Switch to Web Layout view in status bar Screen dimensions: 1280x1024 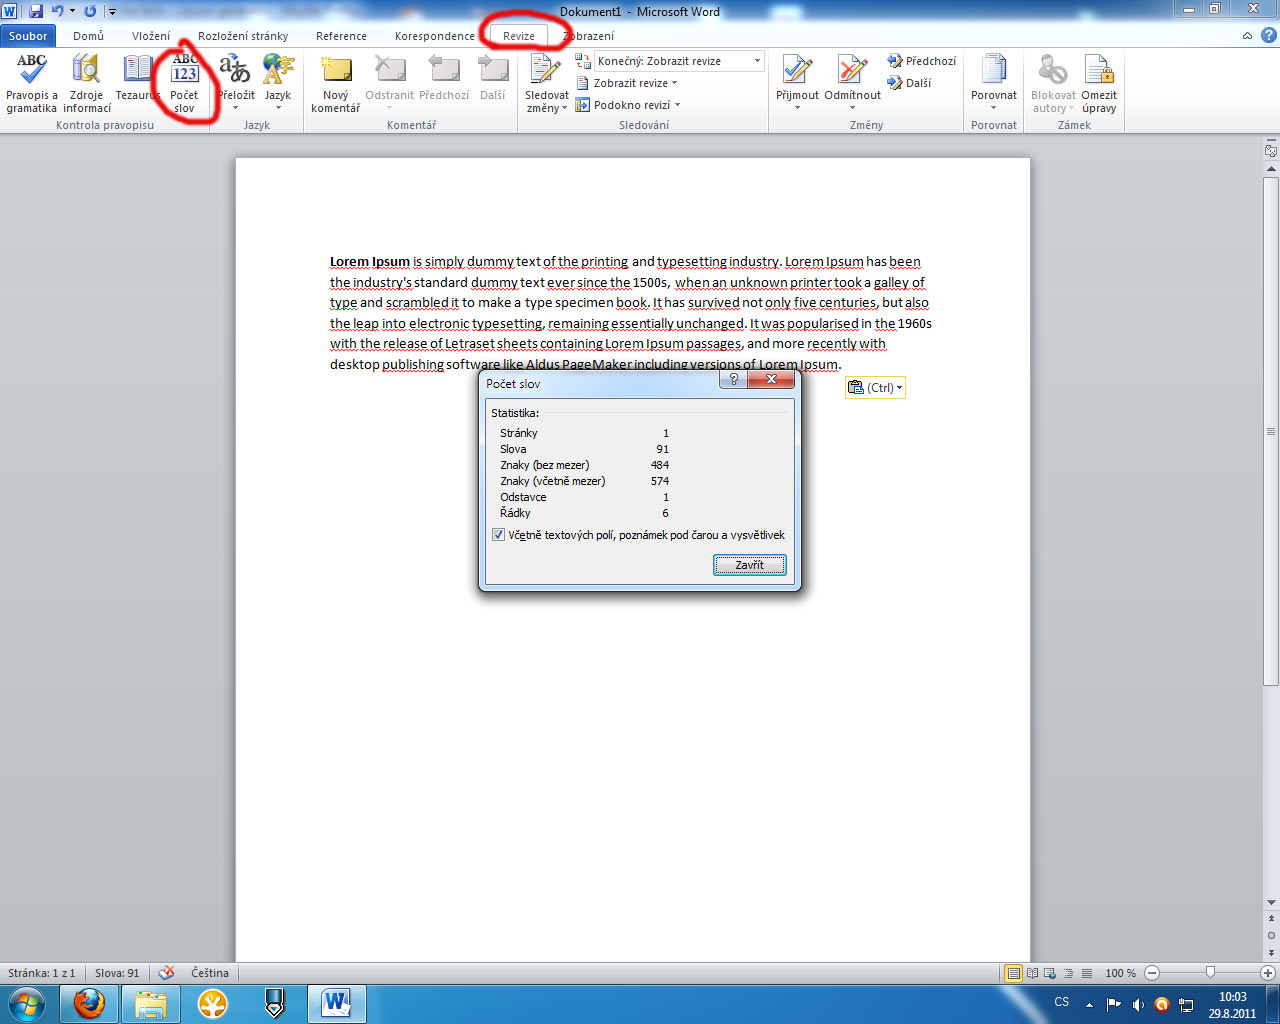pos(1050,973)
